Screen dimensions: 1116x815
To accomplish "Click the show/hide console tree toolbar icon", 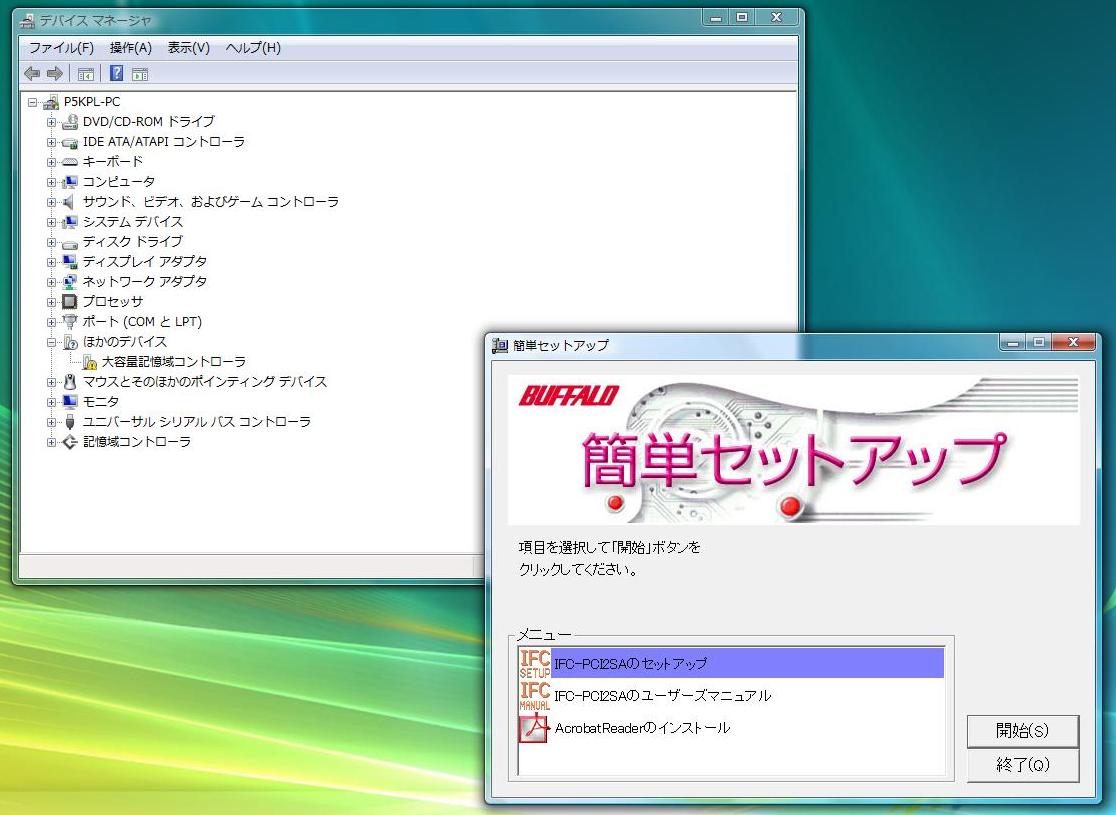I will pos(86,74).
